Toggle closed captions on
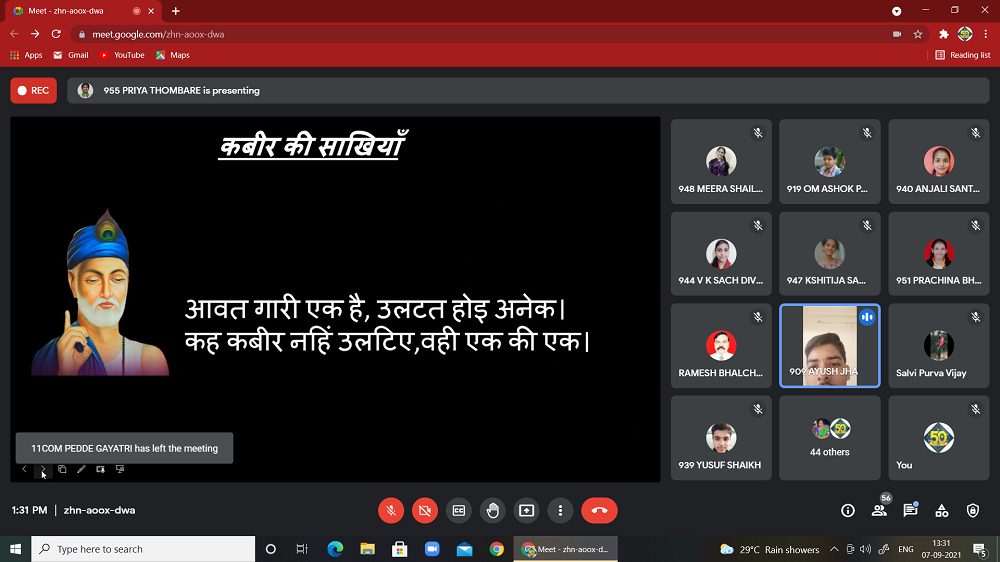 click(x=459, y=510)
